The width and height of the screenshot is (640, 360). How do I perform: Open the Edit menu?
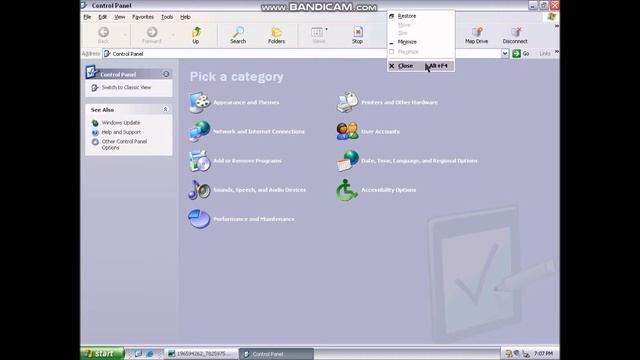(102, 17)
